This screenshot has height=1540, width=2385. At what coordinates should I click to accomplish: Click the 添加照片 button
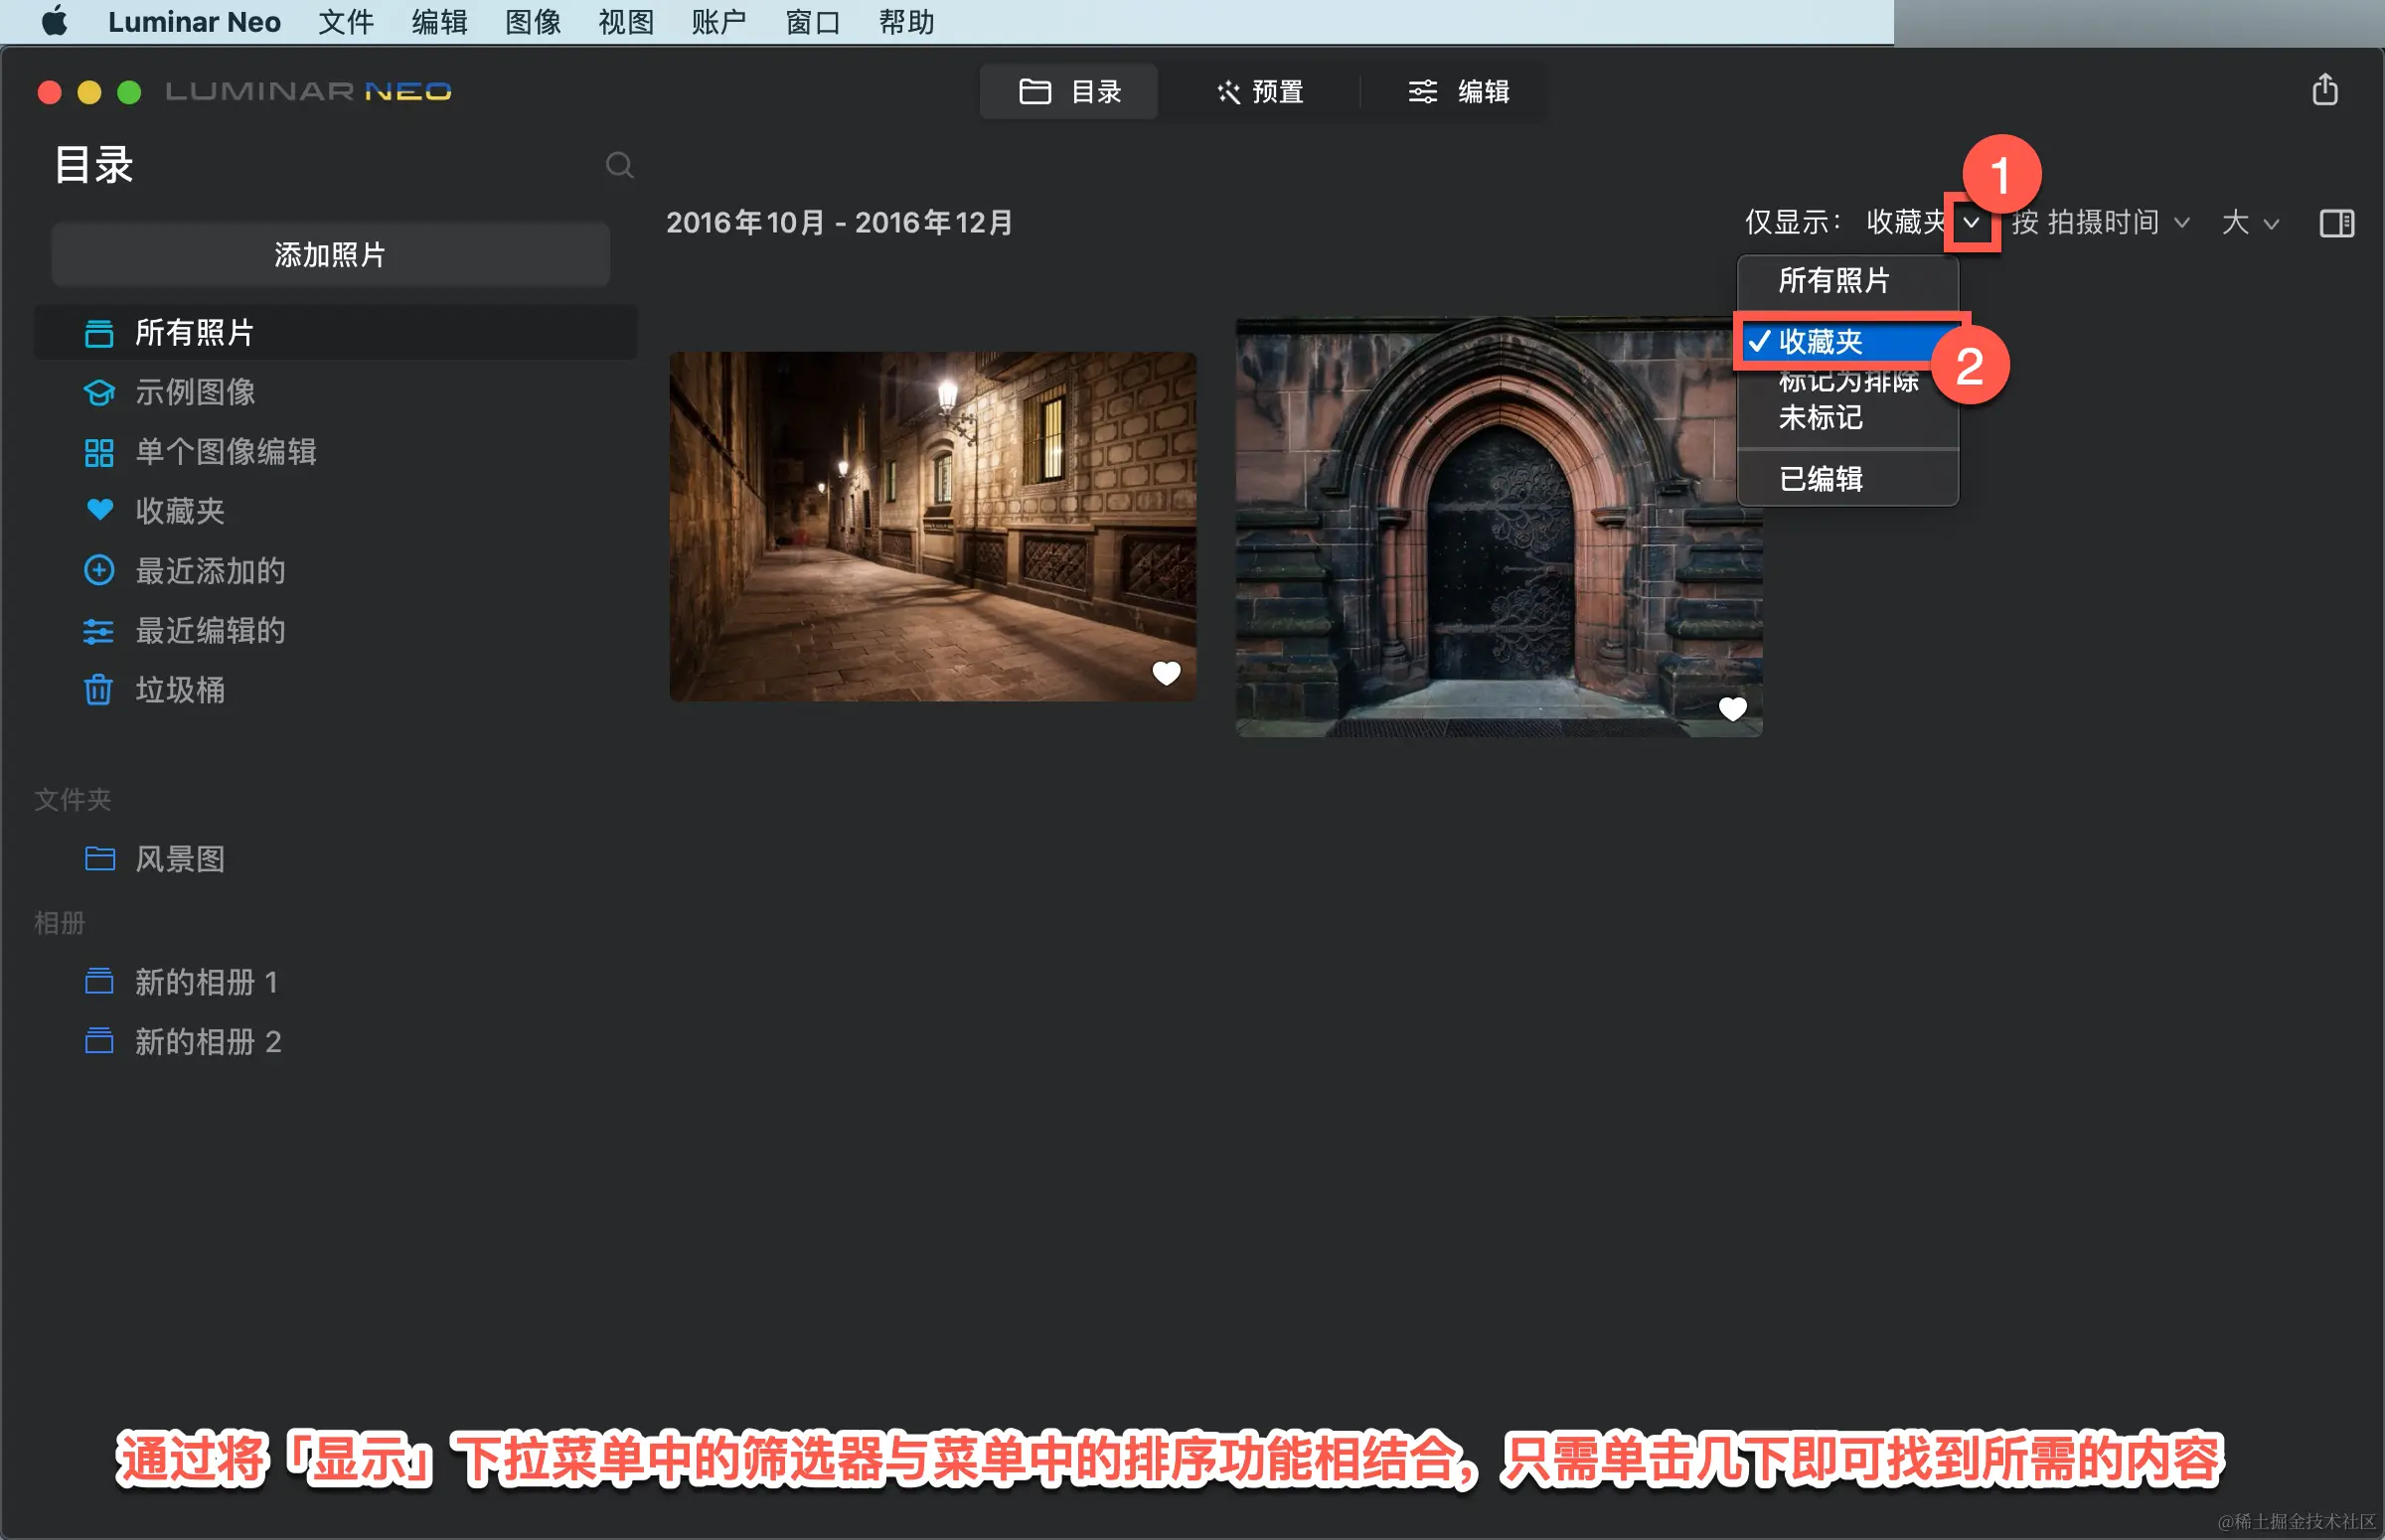330,254
